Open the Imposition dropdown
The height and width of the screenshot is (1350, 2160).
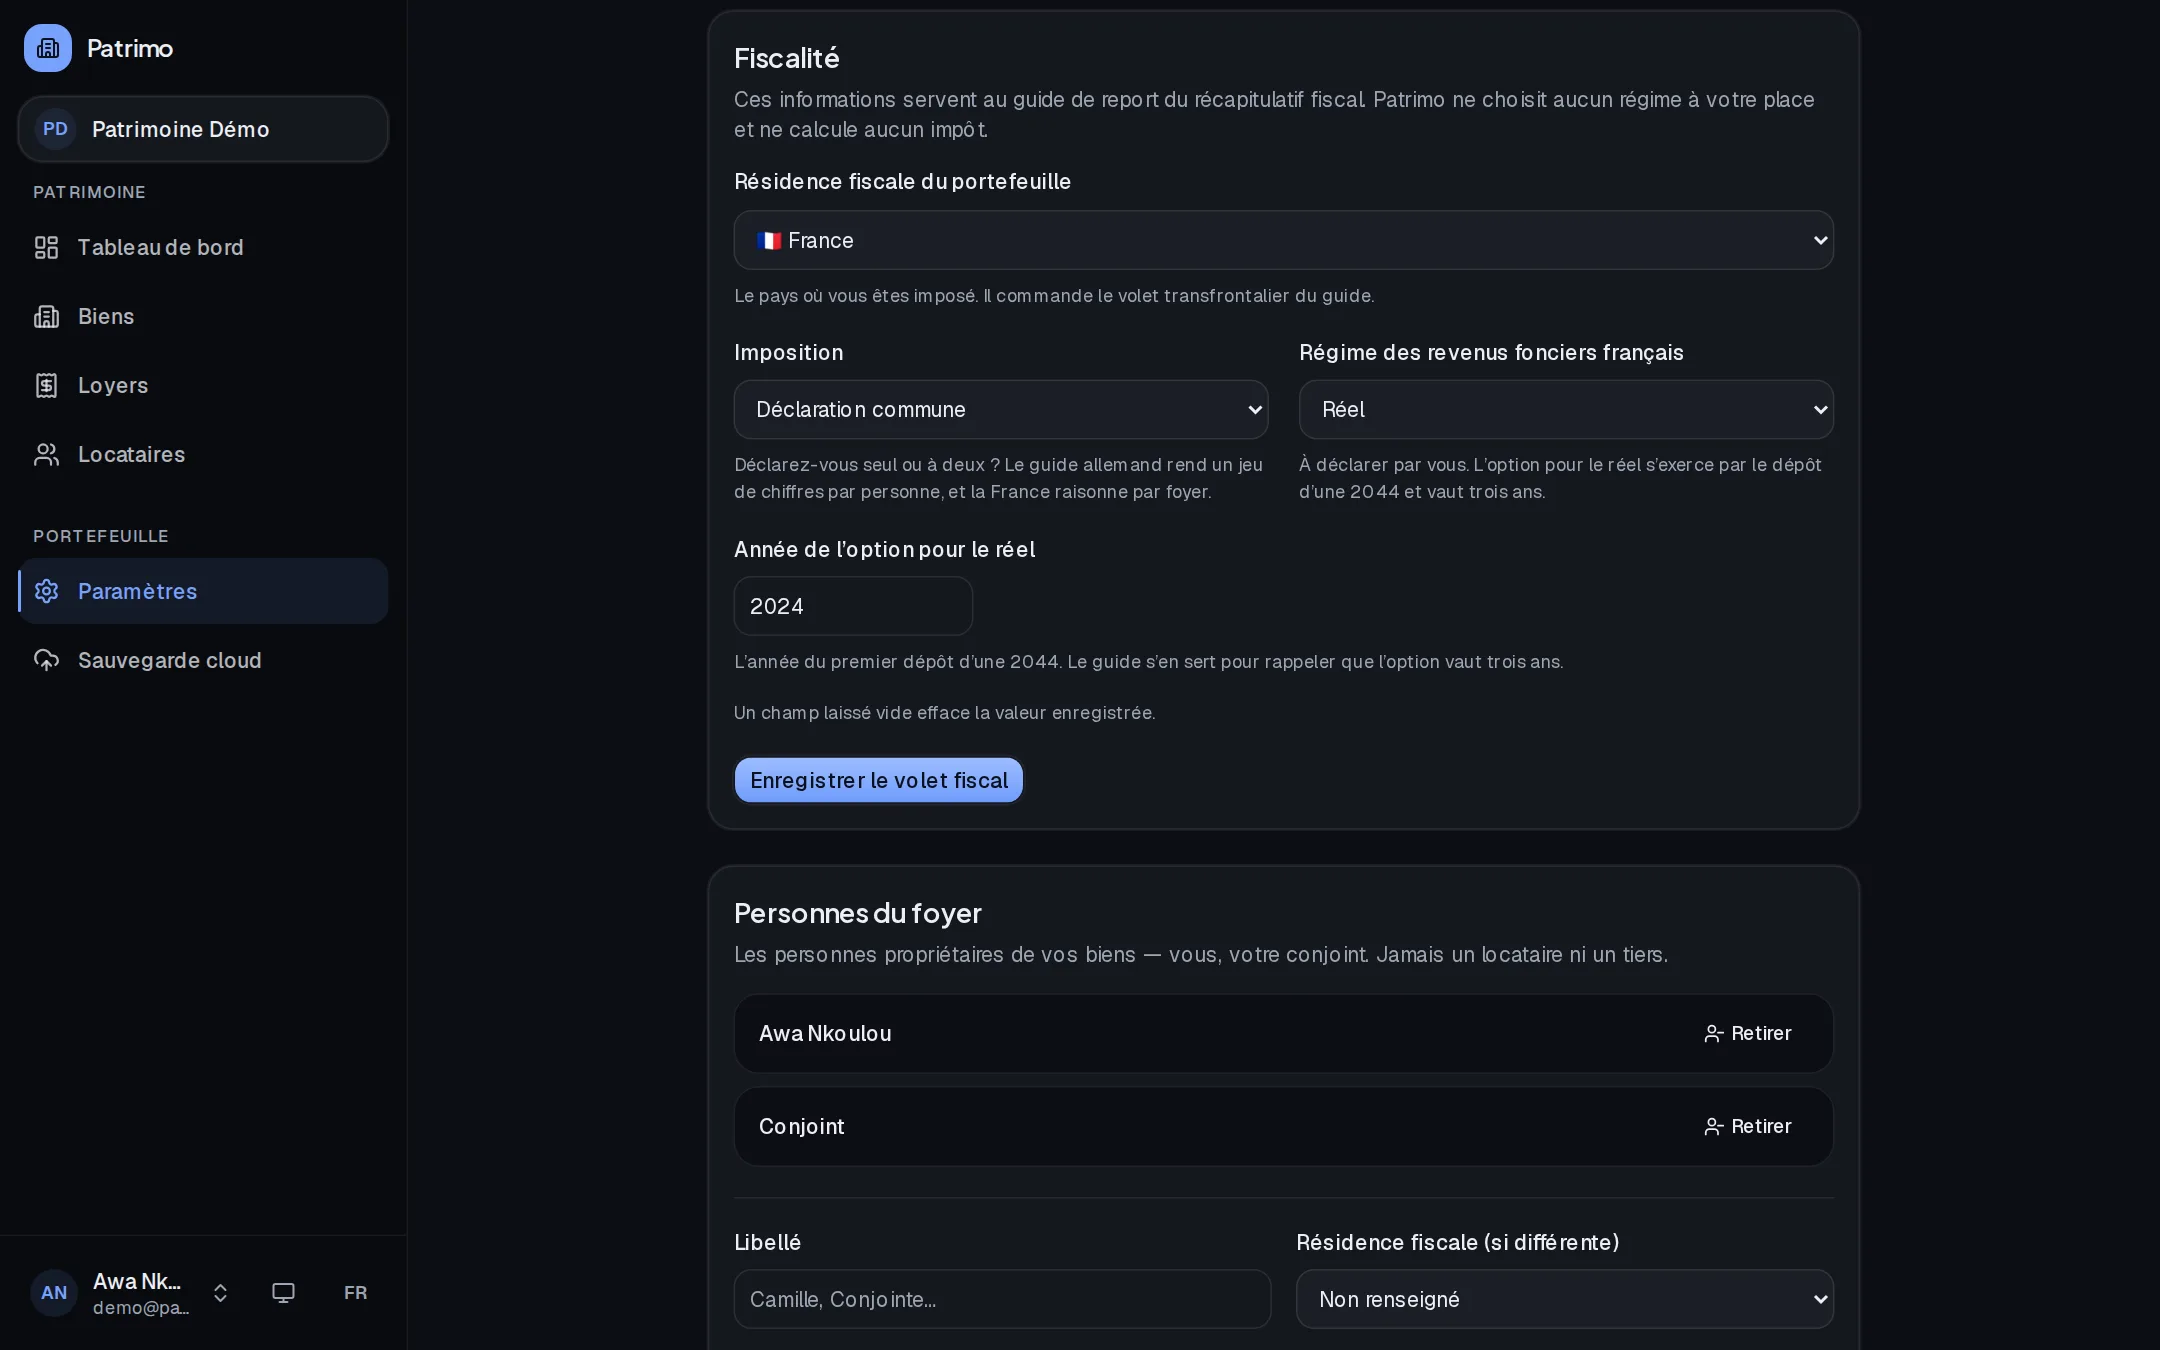1001,409
